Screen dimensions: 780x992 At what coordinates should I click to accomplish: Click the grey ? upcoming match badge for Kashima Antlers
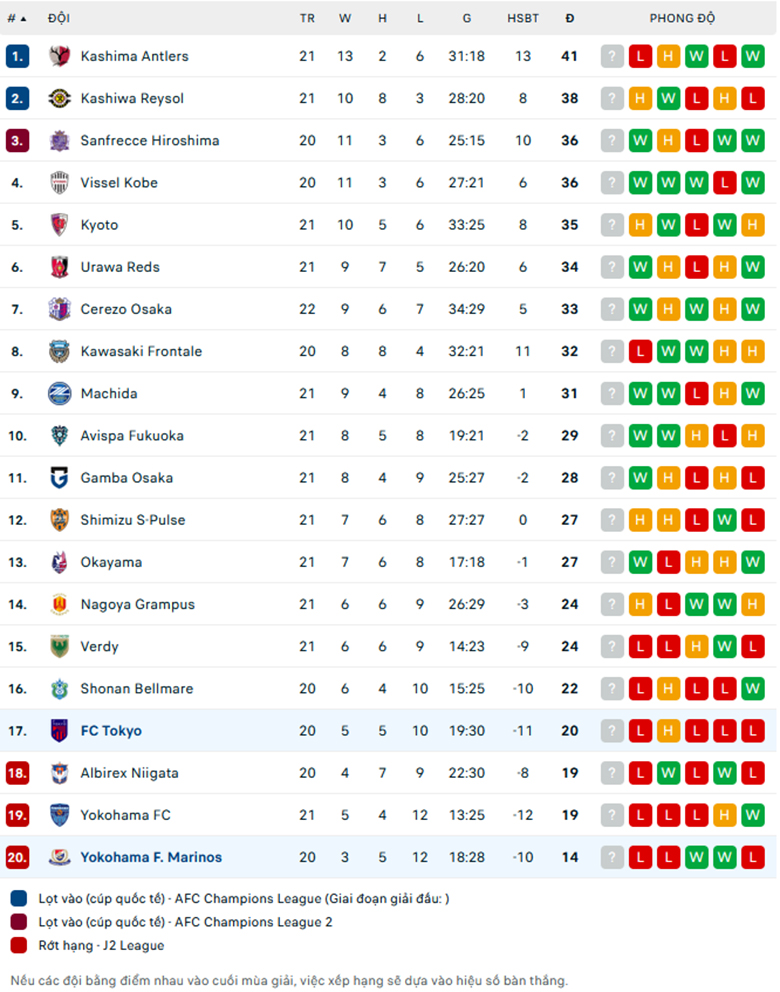612,56
